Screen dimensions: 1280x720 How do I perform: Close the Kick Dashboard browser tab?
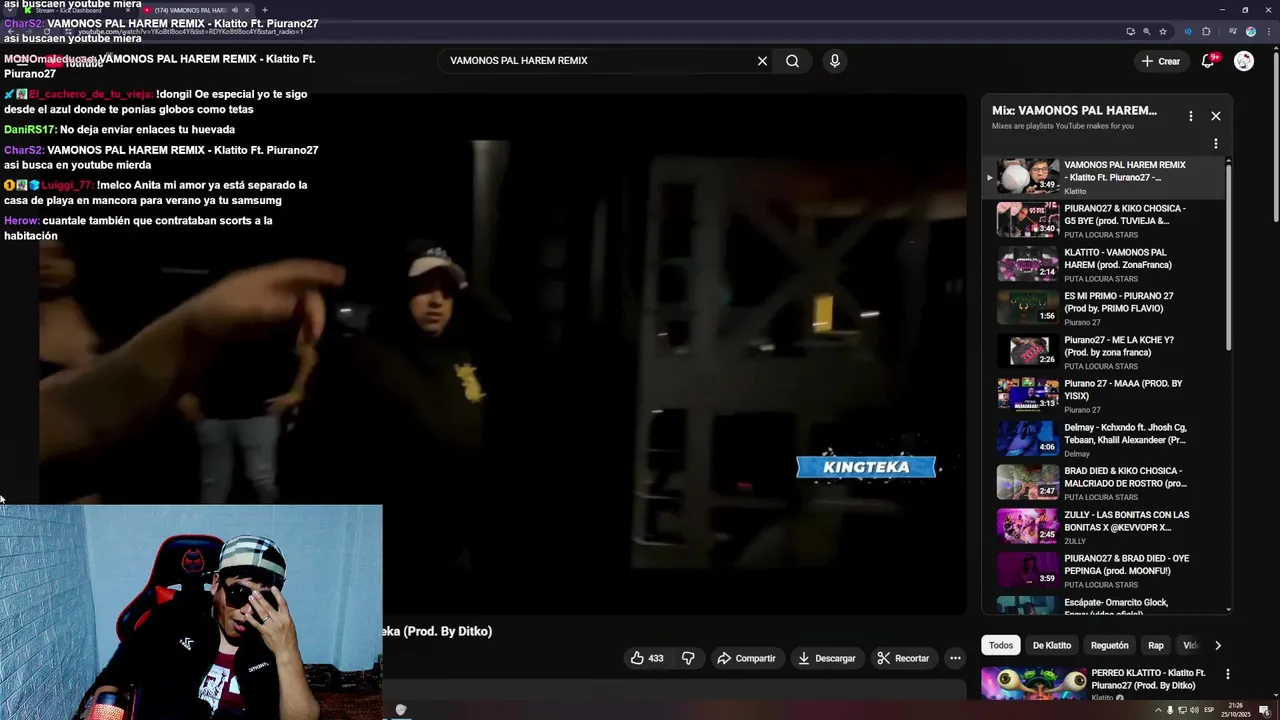pyautogui.click(x=126, y=10)
